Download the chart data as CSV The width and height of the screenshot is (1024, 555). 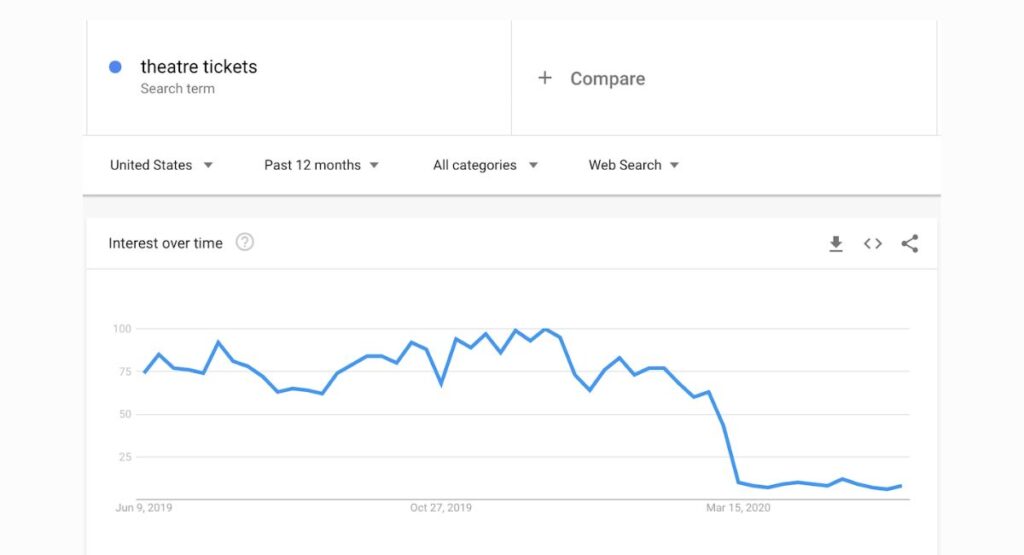pyautogui.click(x=836, y=243)
